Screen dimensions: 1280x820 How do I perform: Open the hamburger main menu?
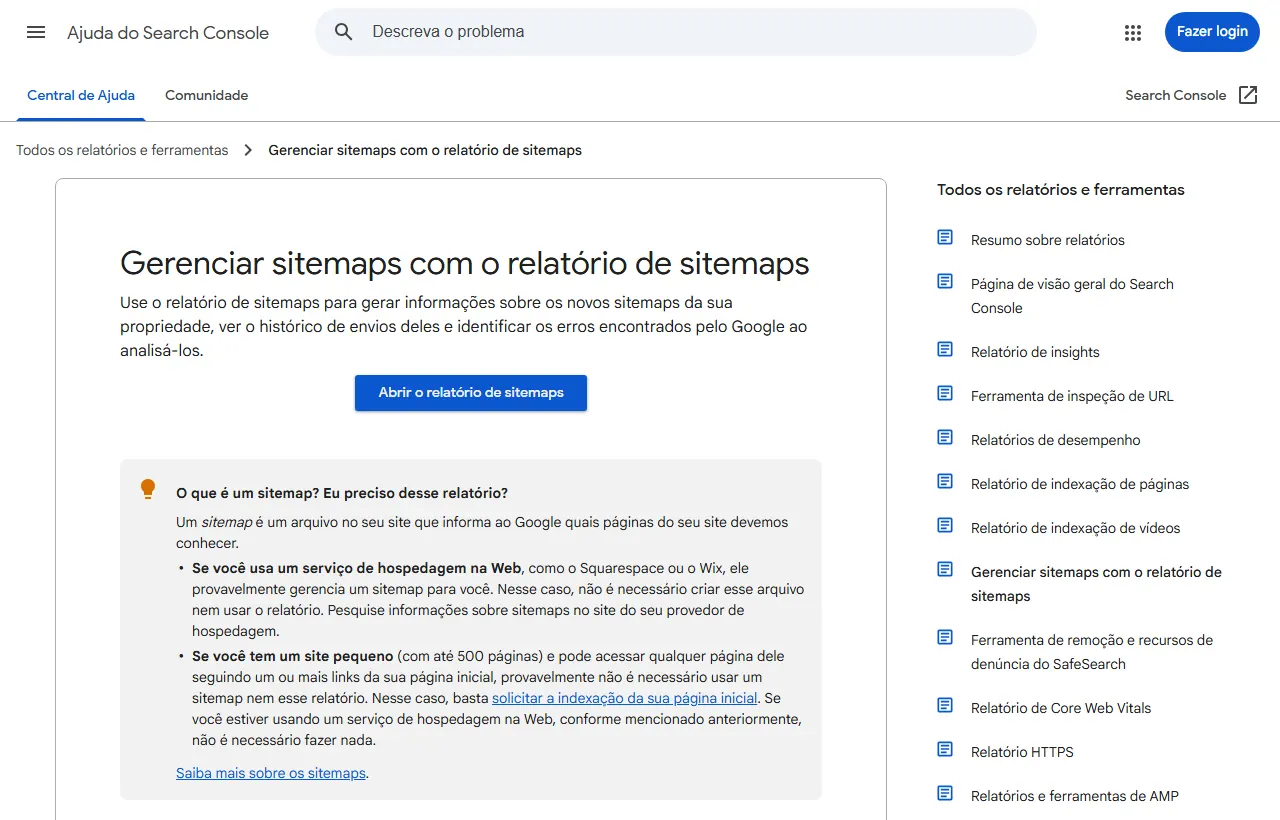pyautogui.click(x=36, y=32)
